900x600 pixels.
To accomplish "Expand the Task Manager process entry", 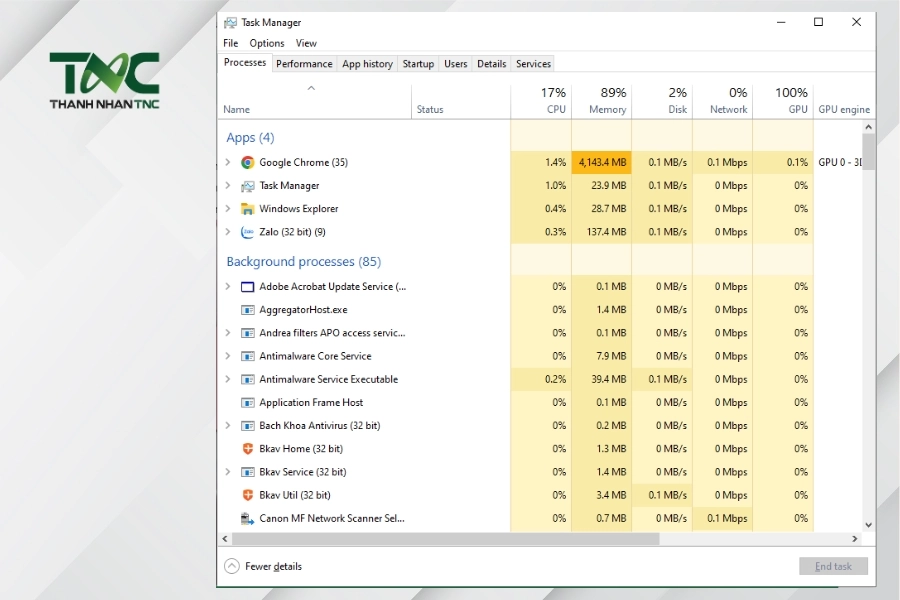I will 228,185.
